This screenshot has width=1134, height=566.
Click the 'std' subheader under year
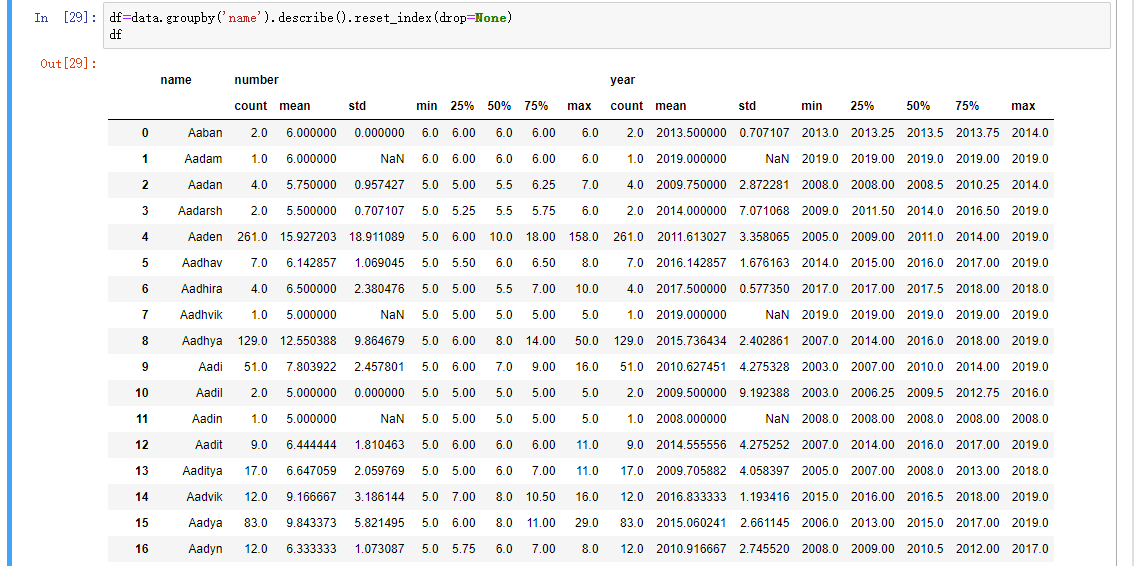[747, 106]
